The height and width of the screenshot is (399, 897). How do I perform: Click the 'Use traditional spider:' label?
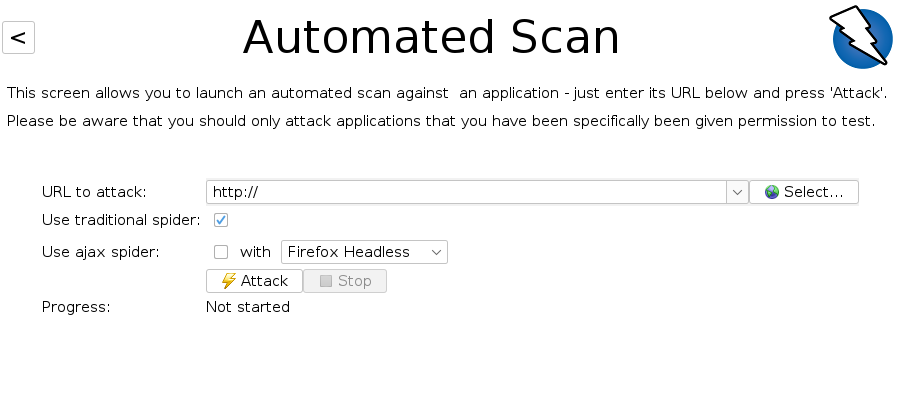pyautogui.click(x=121, y=220)
